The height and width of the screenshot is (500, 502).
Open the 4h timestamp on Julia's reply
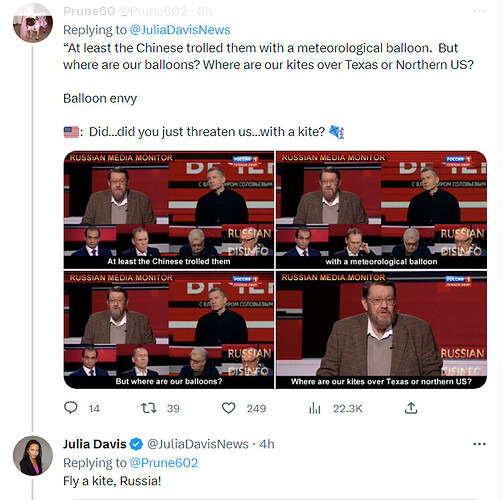tap(267, 444)
